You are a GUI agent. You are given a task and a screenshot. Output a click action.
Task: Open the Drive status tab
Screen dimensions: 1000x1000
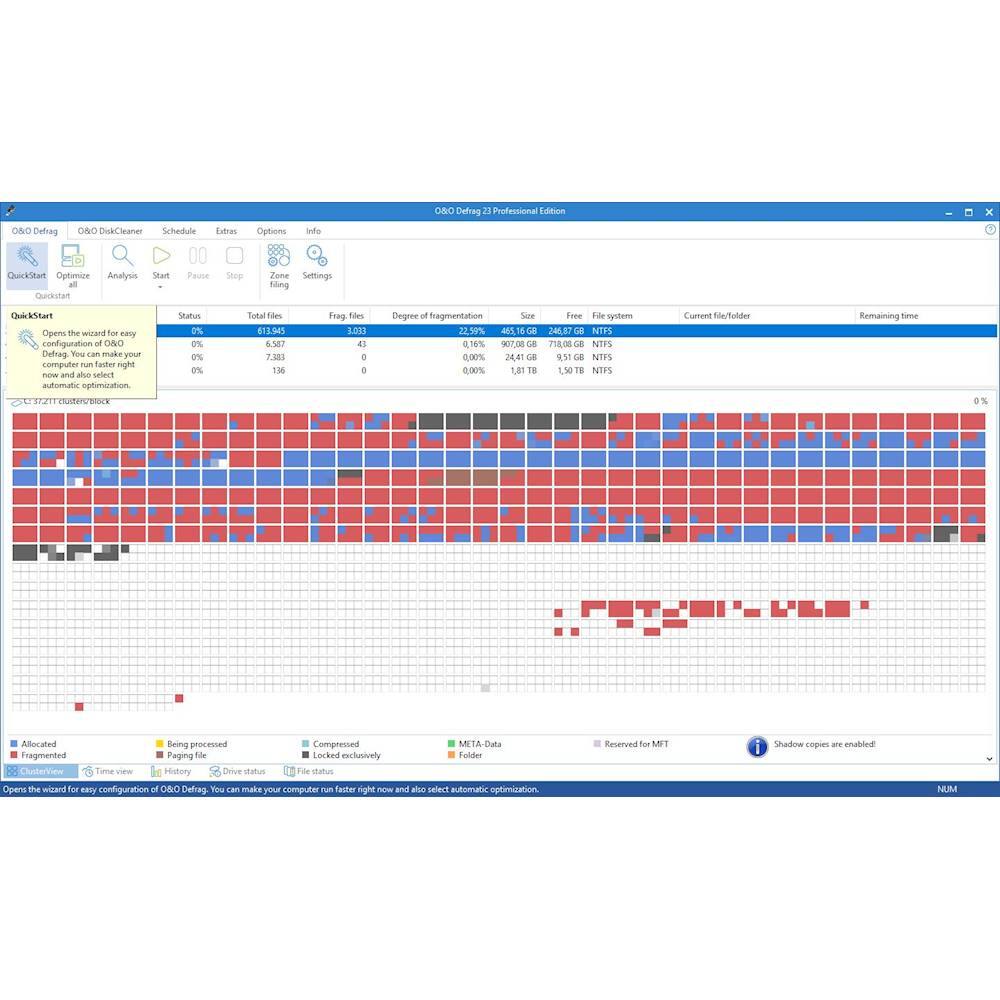tap(238, 772)
